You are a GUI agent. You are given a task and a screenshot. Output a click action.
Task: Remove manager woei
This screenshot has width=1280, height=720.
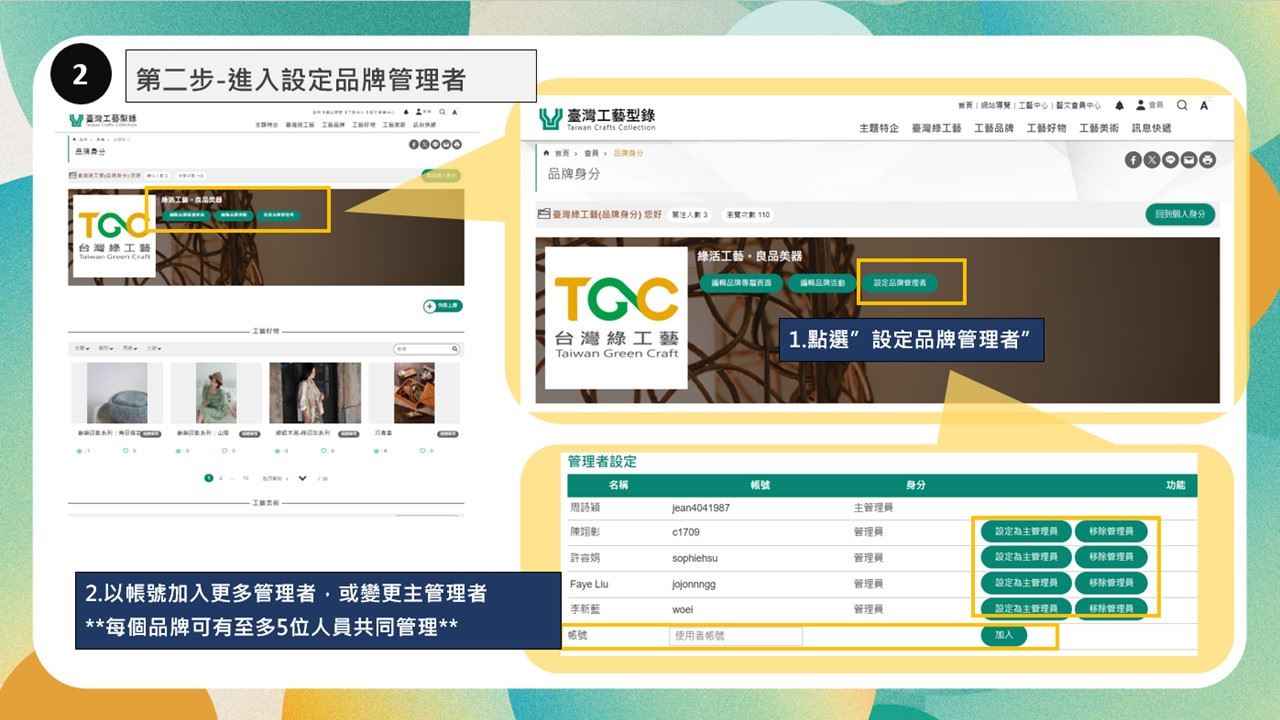[1111, 608]
